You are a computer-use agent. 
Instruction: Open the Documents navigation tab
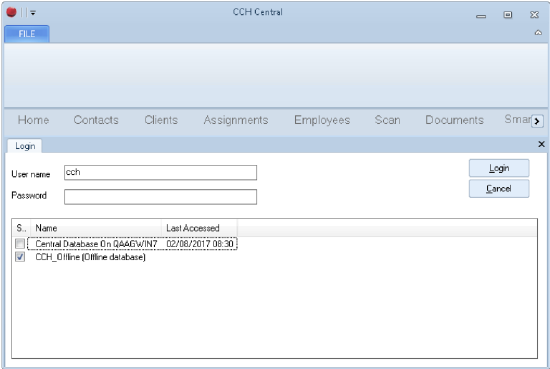coord(454,120)
